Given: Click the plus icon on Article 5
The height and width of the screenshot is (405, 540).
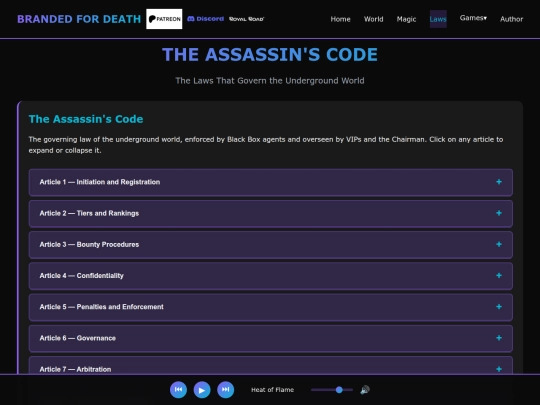Looking at the screenshot, I should click(499, 307).
